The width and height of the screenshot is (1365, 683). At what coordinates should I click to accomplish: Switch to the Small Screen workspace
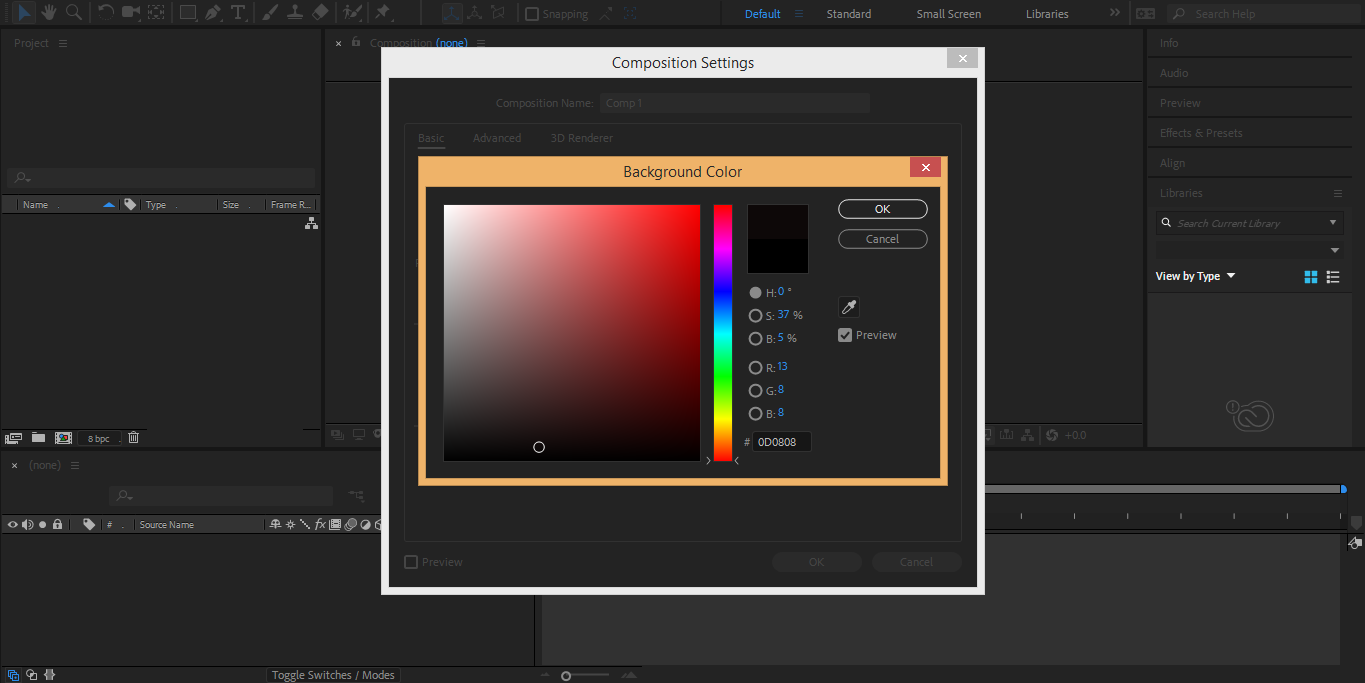point(949,14)
